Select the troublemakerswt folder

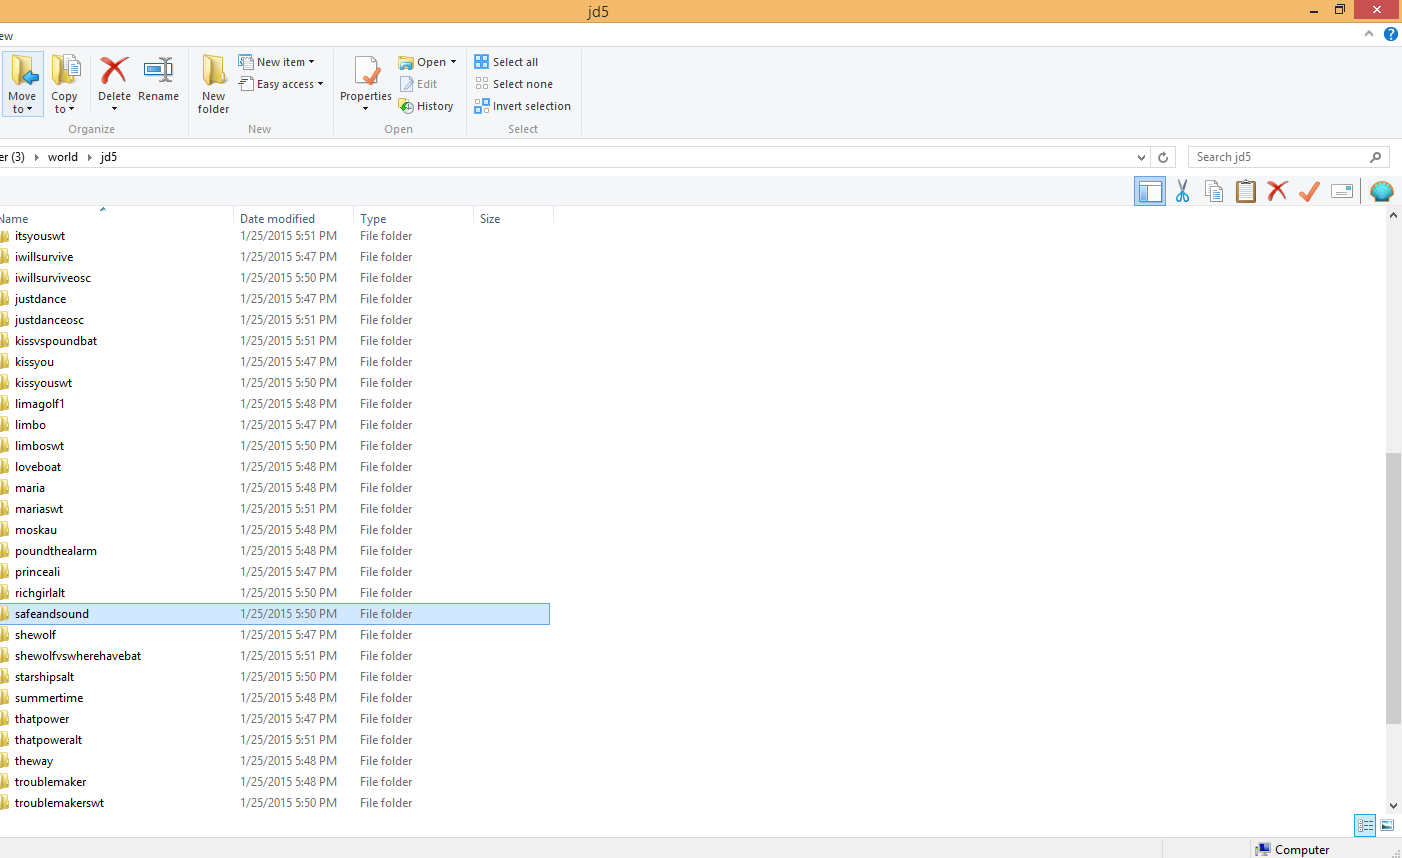point(60,803)
